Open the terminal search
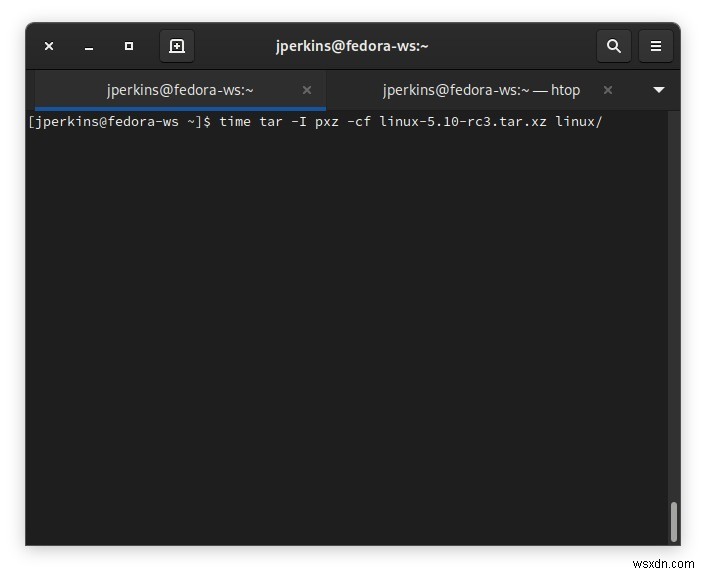 (614, 46)
